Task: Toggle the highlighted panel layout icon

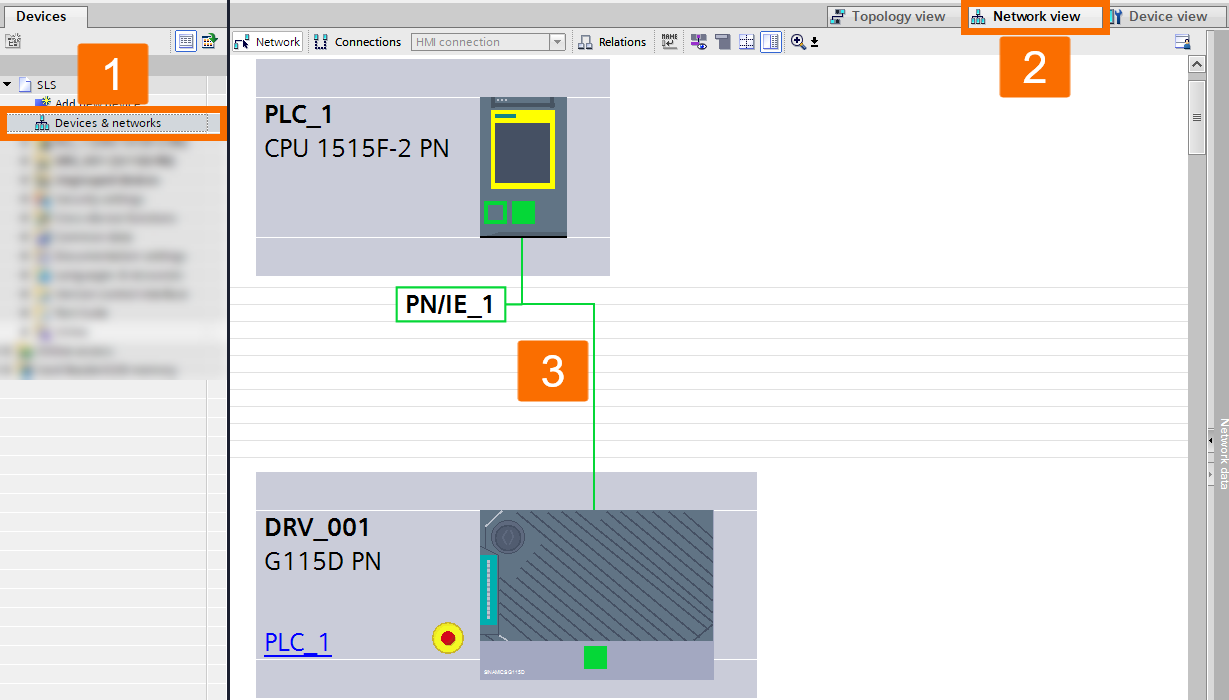Action: pyautogui.click(x=770, y=41)
